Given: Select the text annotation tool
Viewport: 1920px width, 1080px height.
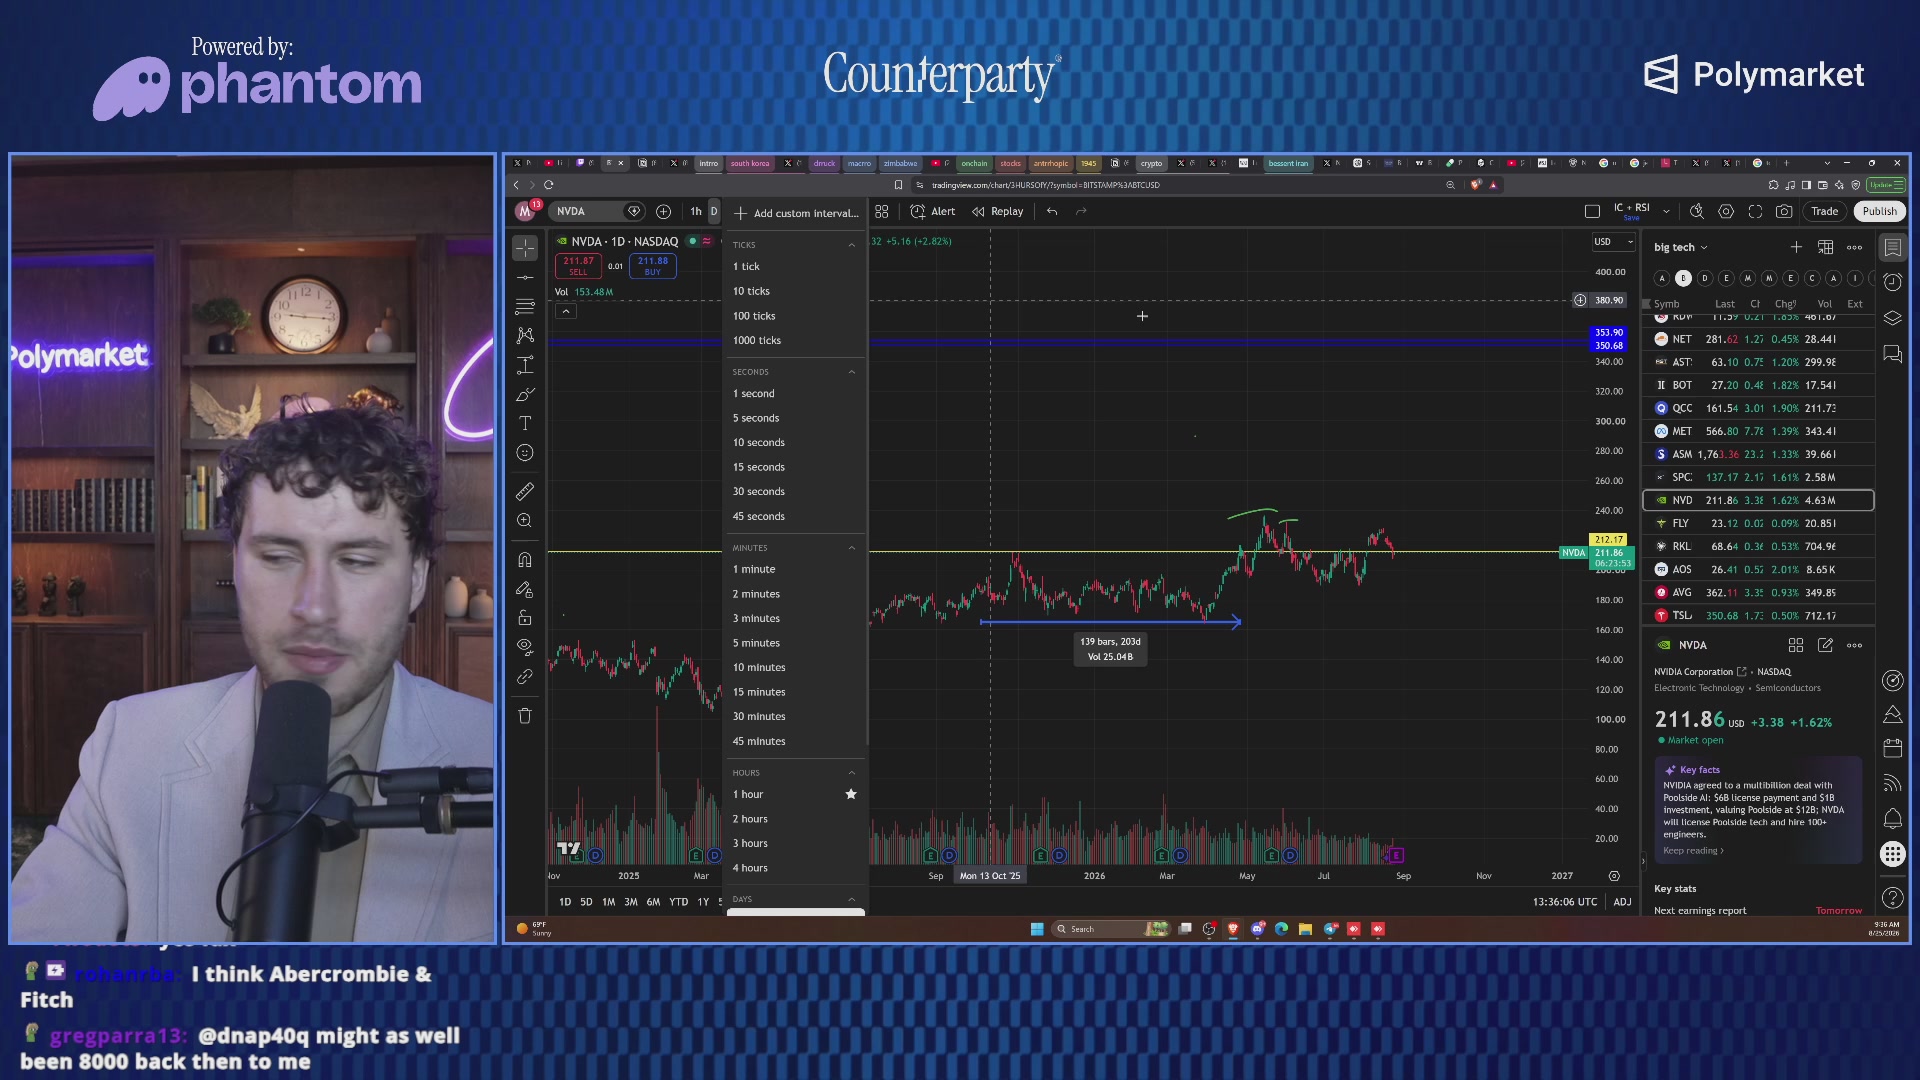Looking at the screenshot, I should coord(525,424).
